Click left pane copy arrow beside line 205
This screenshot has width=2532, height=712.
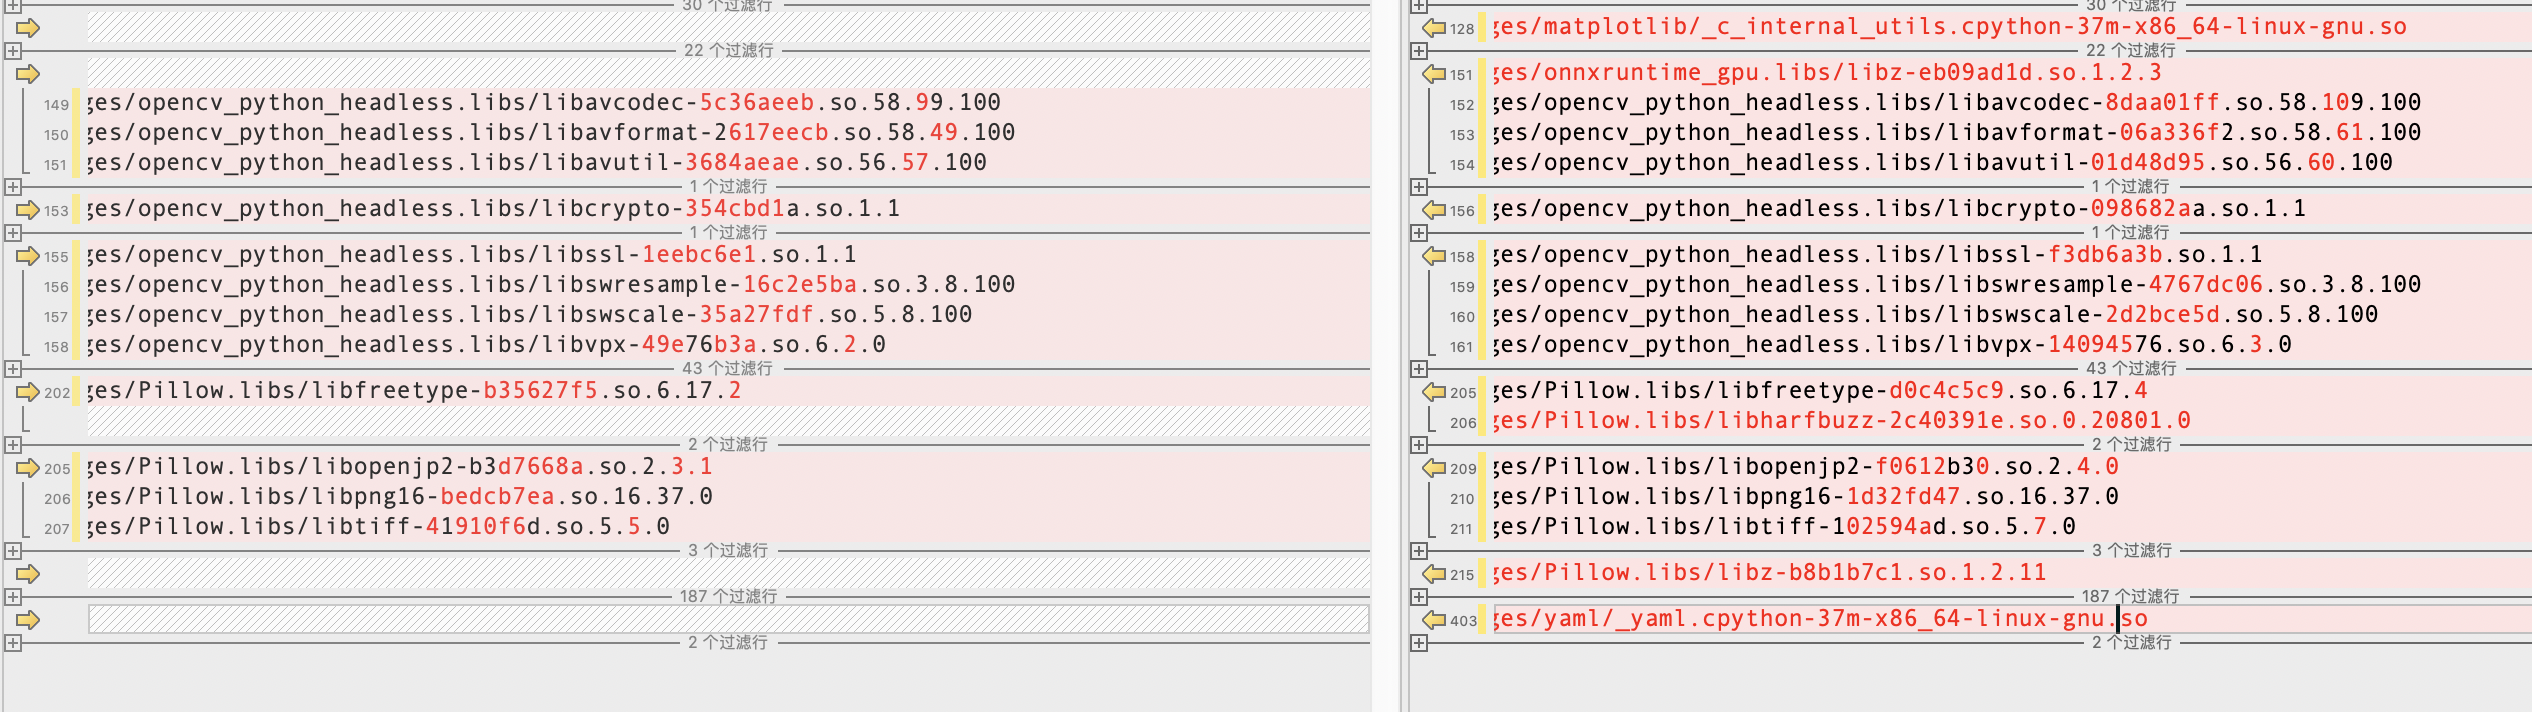point(28,468)
